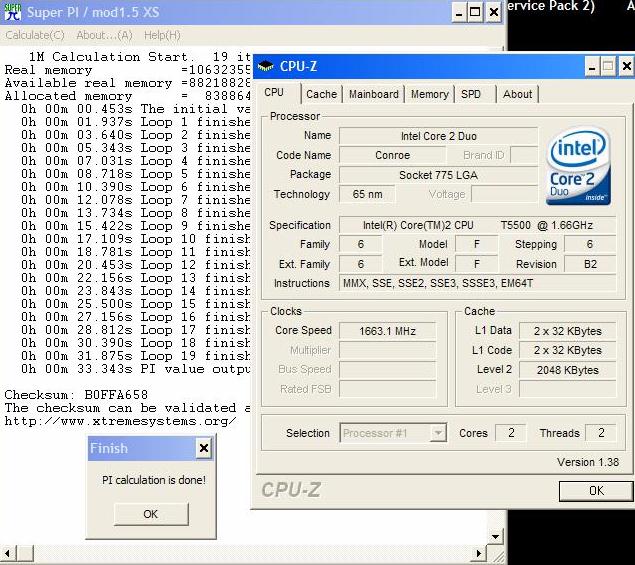Click the Name field showing Intel Core 2 Duo
The width and height of the screenshot is (635, 565).
[x=439, y=136]
